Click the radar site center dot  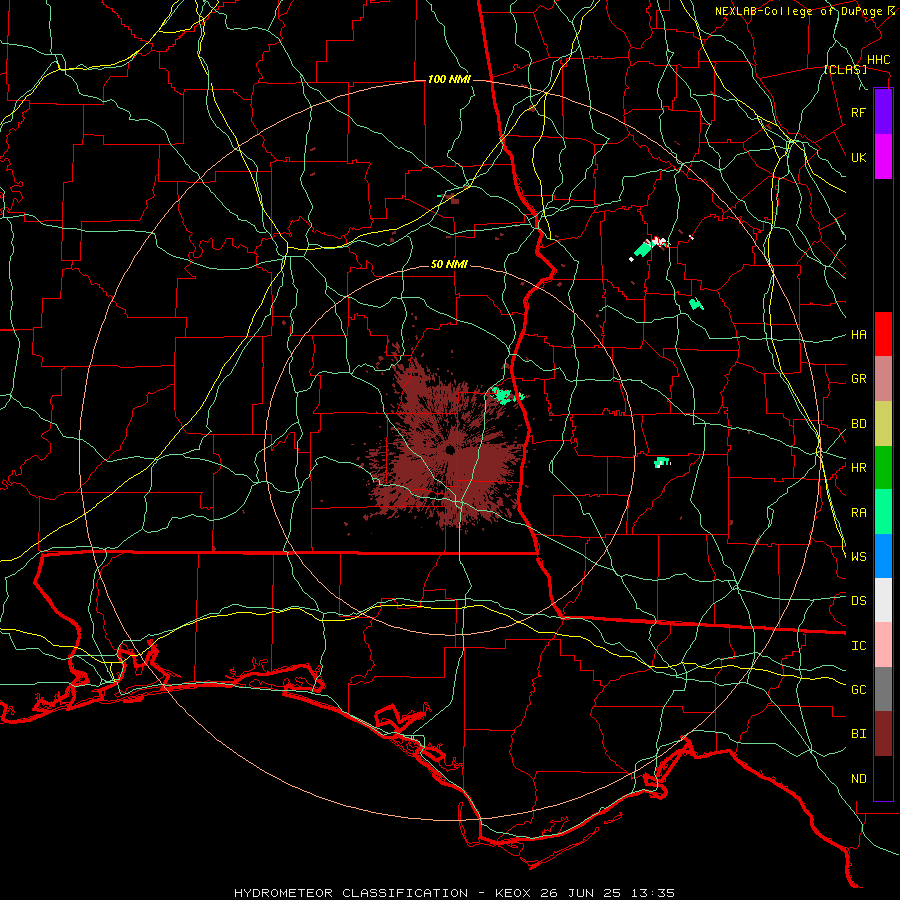450,449
